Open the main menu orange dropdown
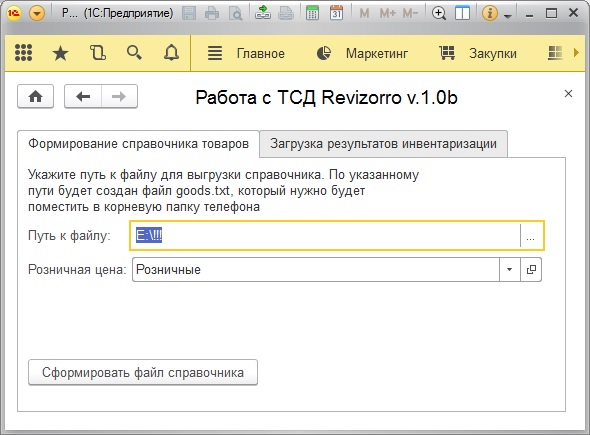 37,14
